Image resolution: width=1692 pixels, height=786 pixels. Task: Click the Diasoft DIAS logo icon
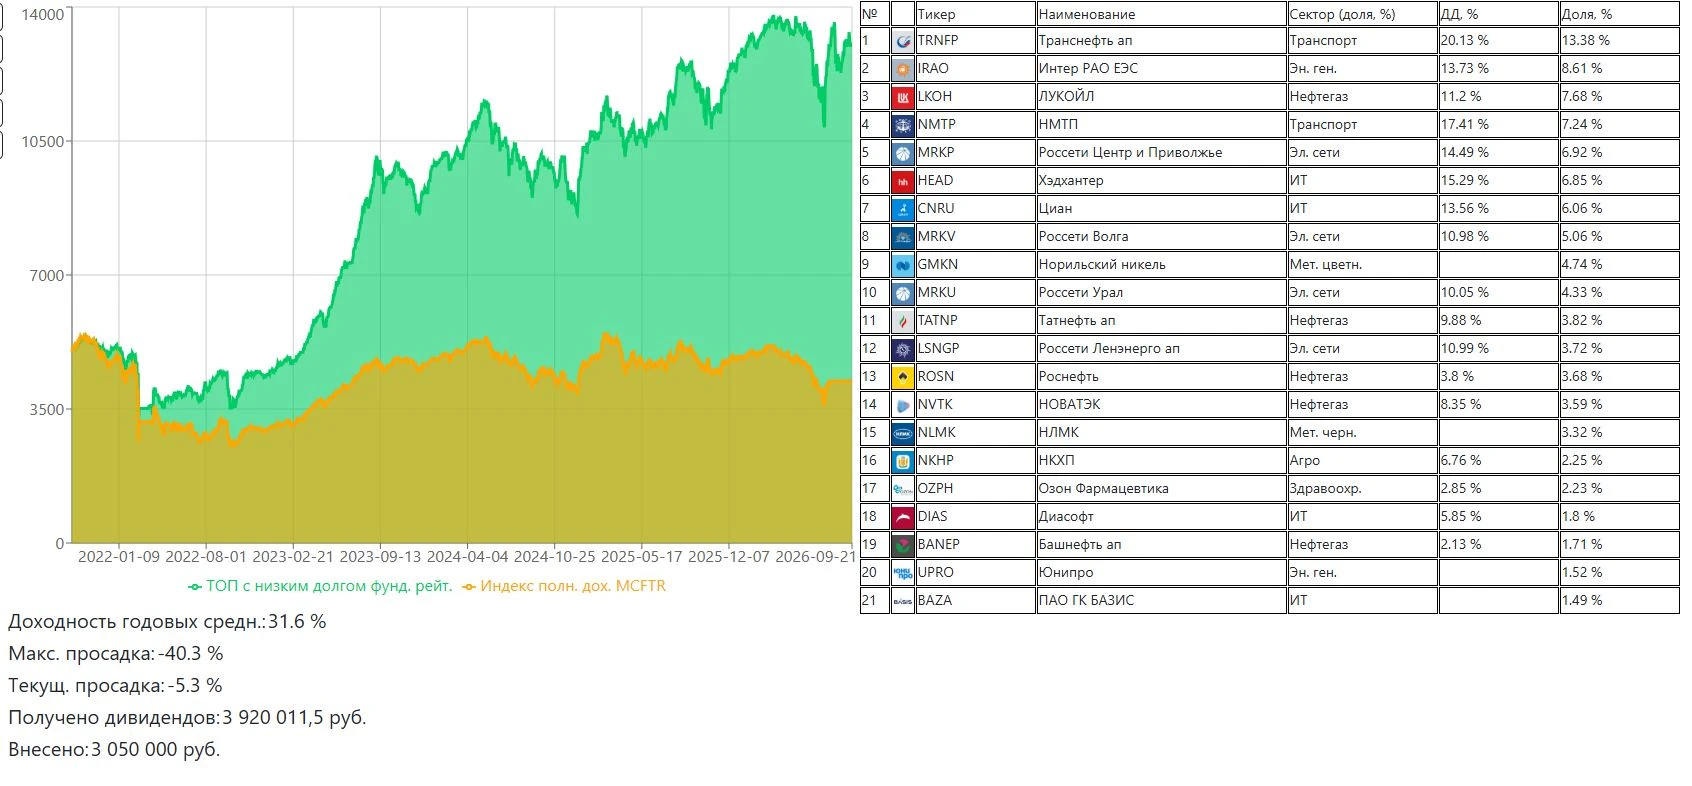tap(903, 517)
